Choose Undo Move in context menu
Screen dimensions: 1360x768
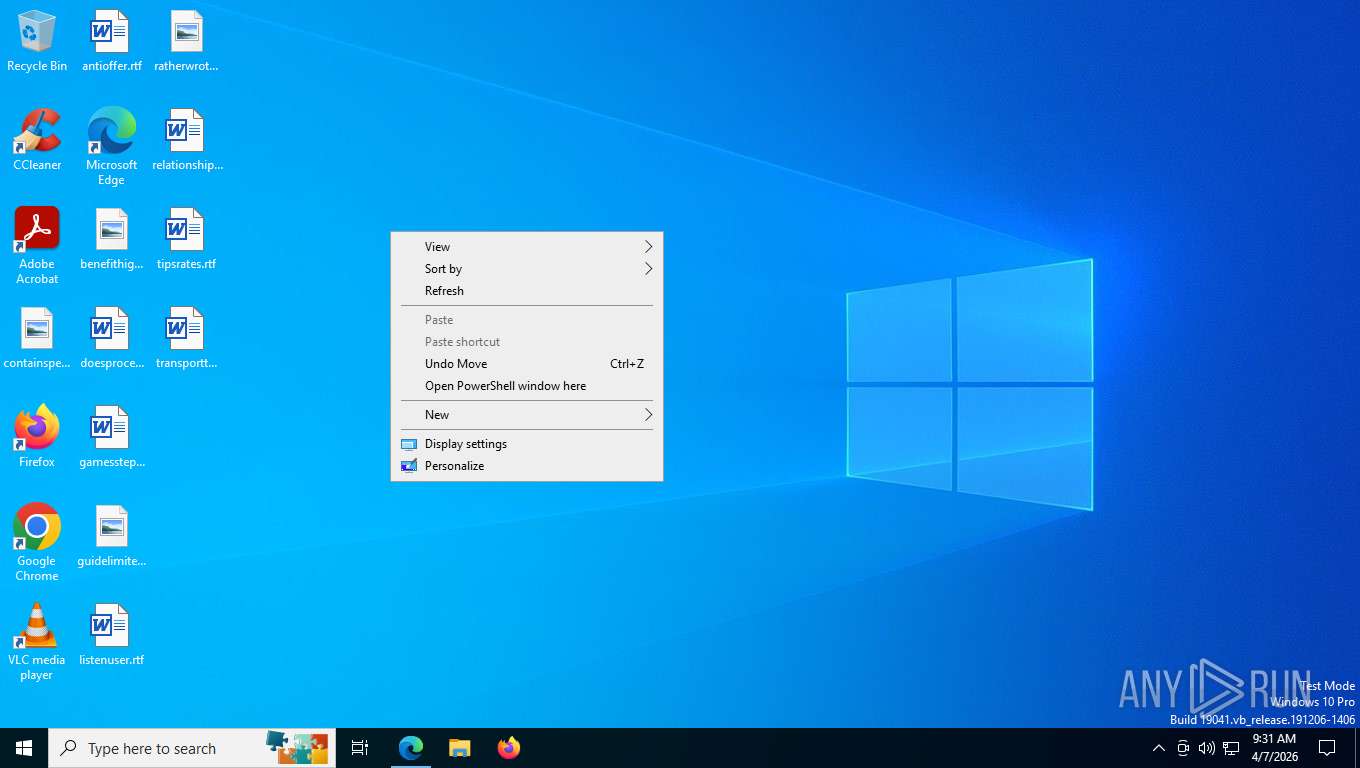coord(526,364)
